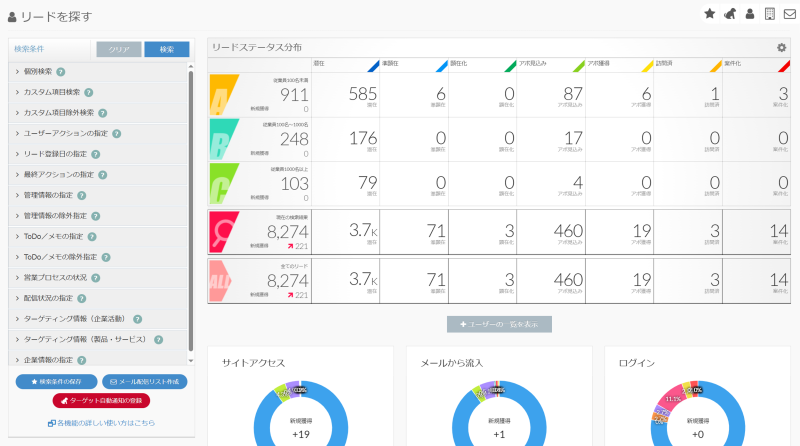Viewport: 800px width, 446px height.
Task: Expand 配信状況の指定 condition
Action: point(98,298)
